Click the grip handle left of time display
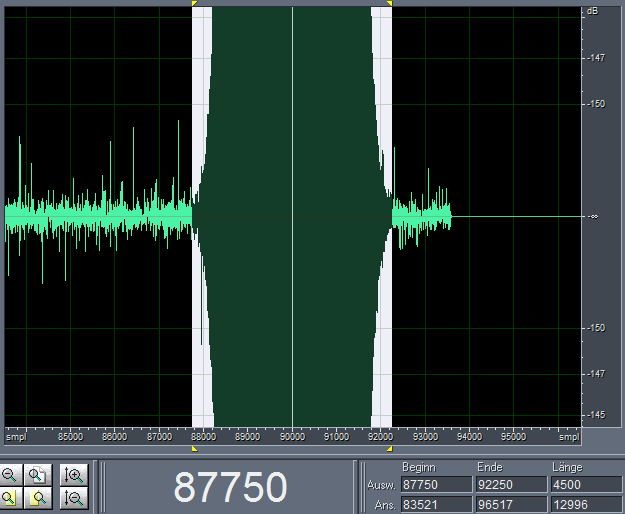The image size is (625, 514). click(102, 487)
